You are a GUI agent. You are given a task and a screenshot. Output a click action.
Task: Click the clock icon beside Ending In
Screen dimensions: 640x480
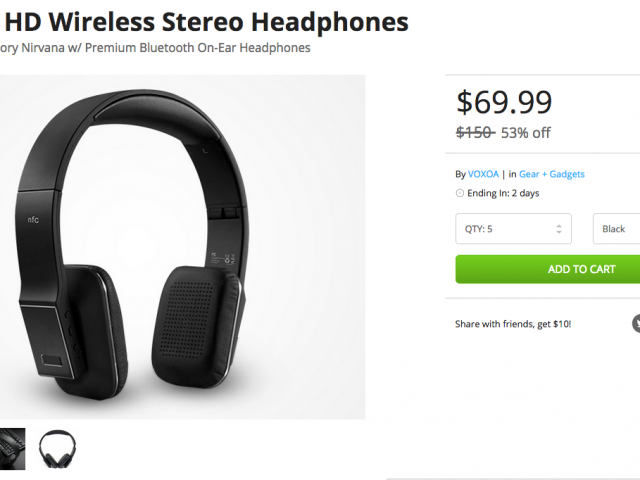459,193
